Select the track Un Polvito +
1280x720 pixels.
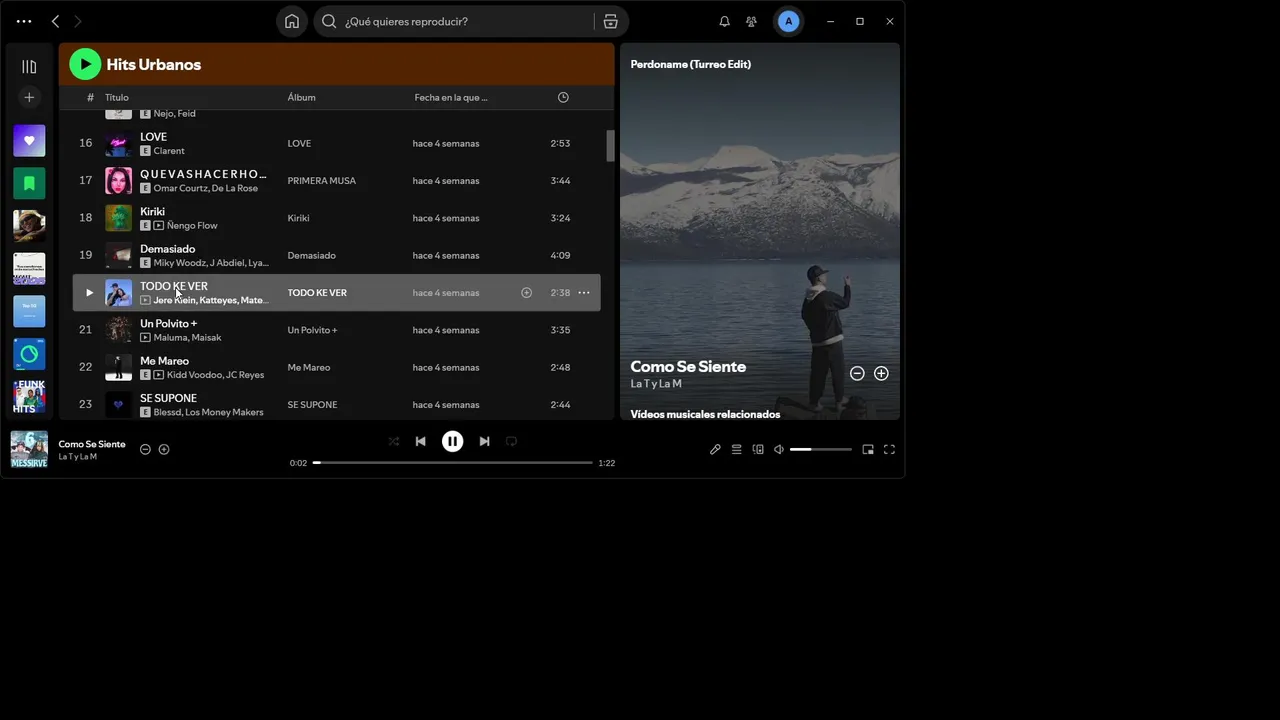click(x=168, y=324)
